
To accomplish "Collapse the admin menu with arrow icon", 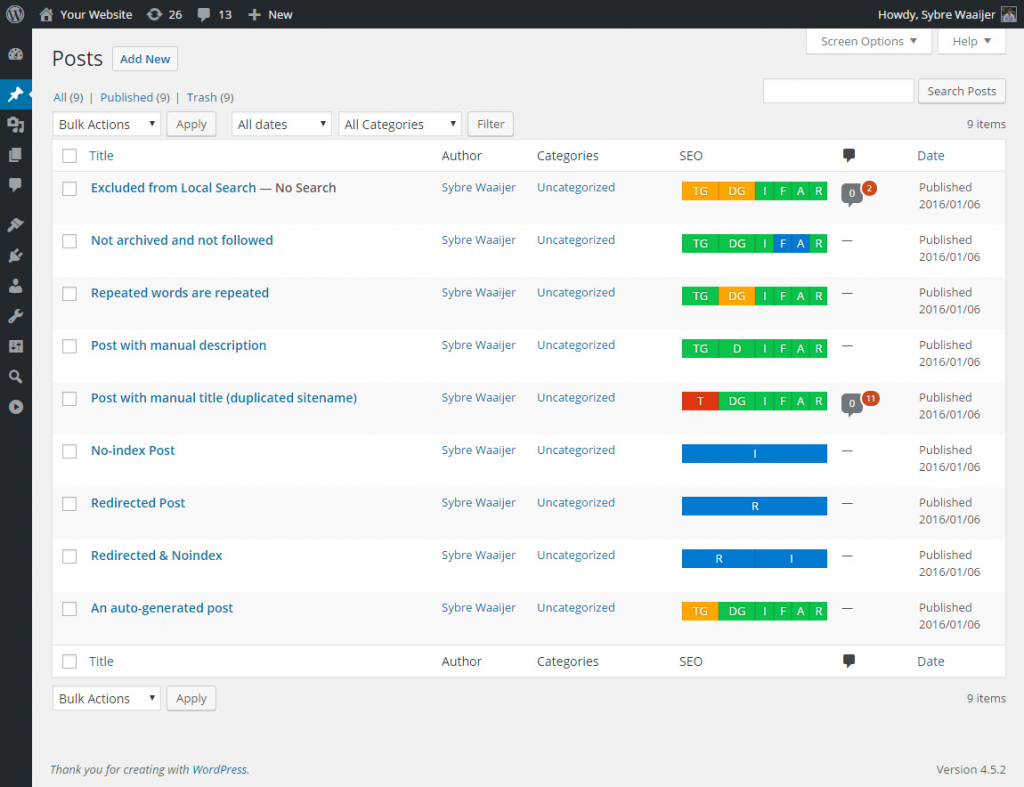I will click(x=15, y=407).
